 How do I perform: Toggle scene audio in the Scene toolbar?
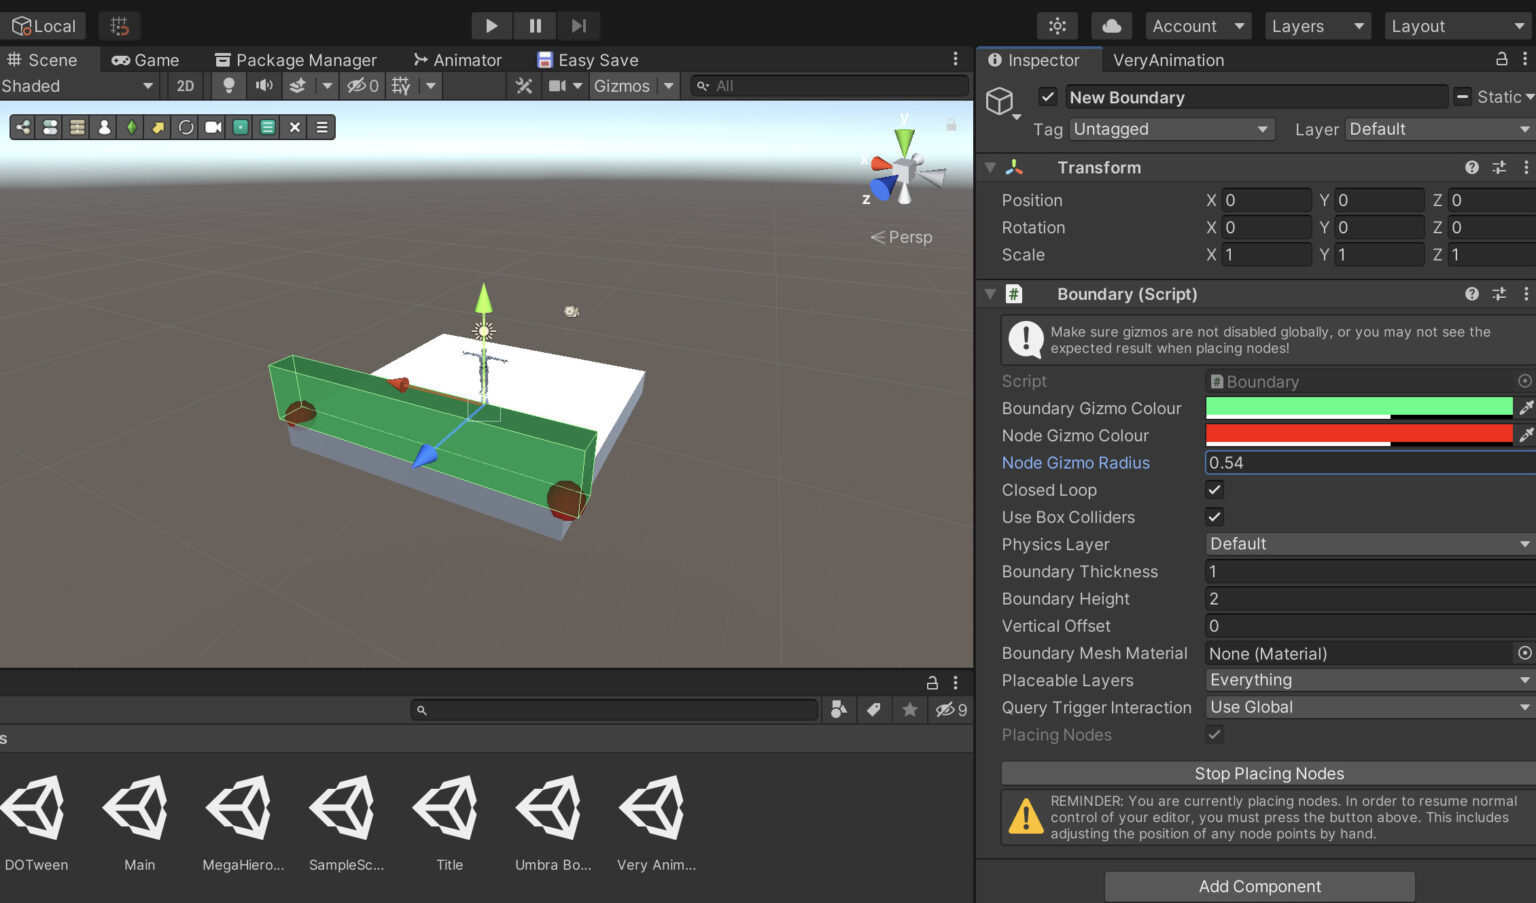(x=262, y=86)
